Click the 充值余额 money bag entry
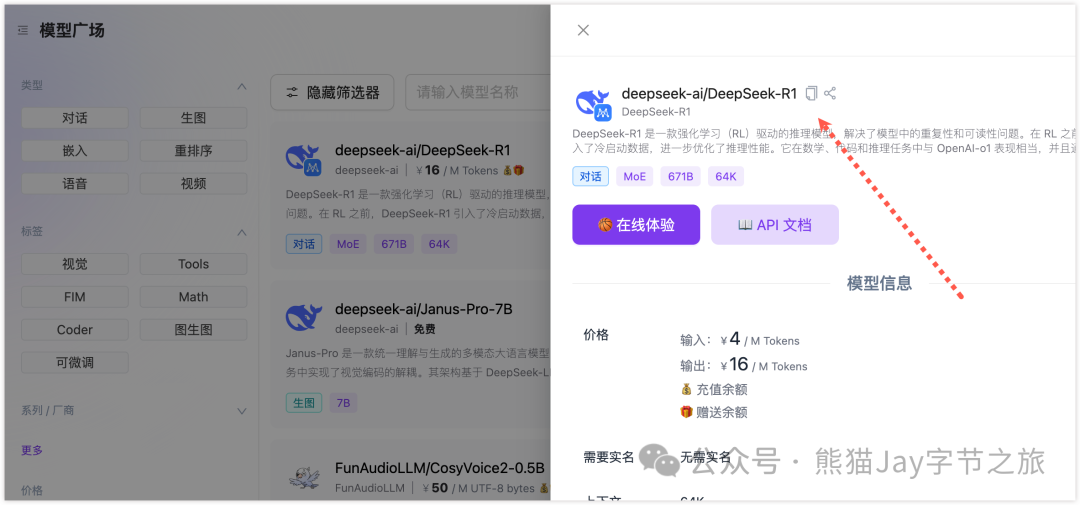The height and width of the screenshot is (505, 1080). point(714,389)
